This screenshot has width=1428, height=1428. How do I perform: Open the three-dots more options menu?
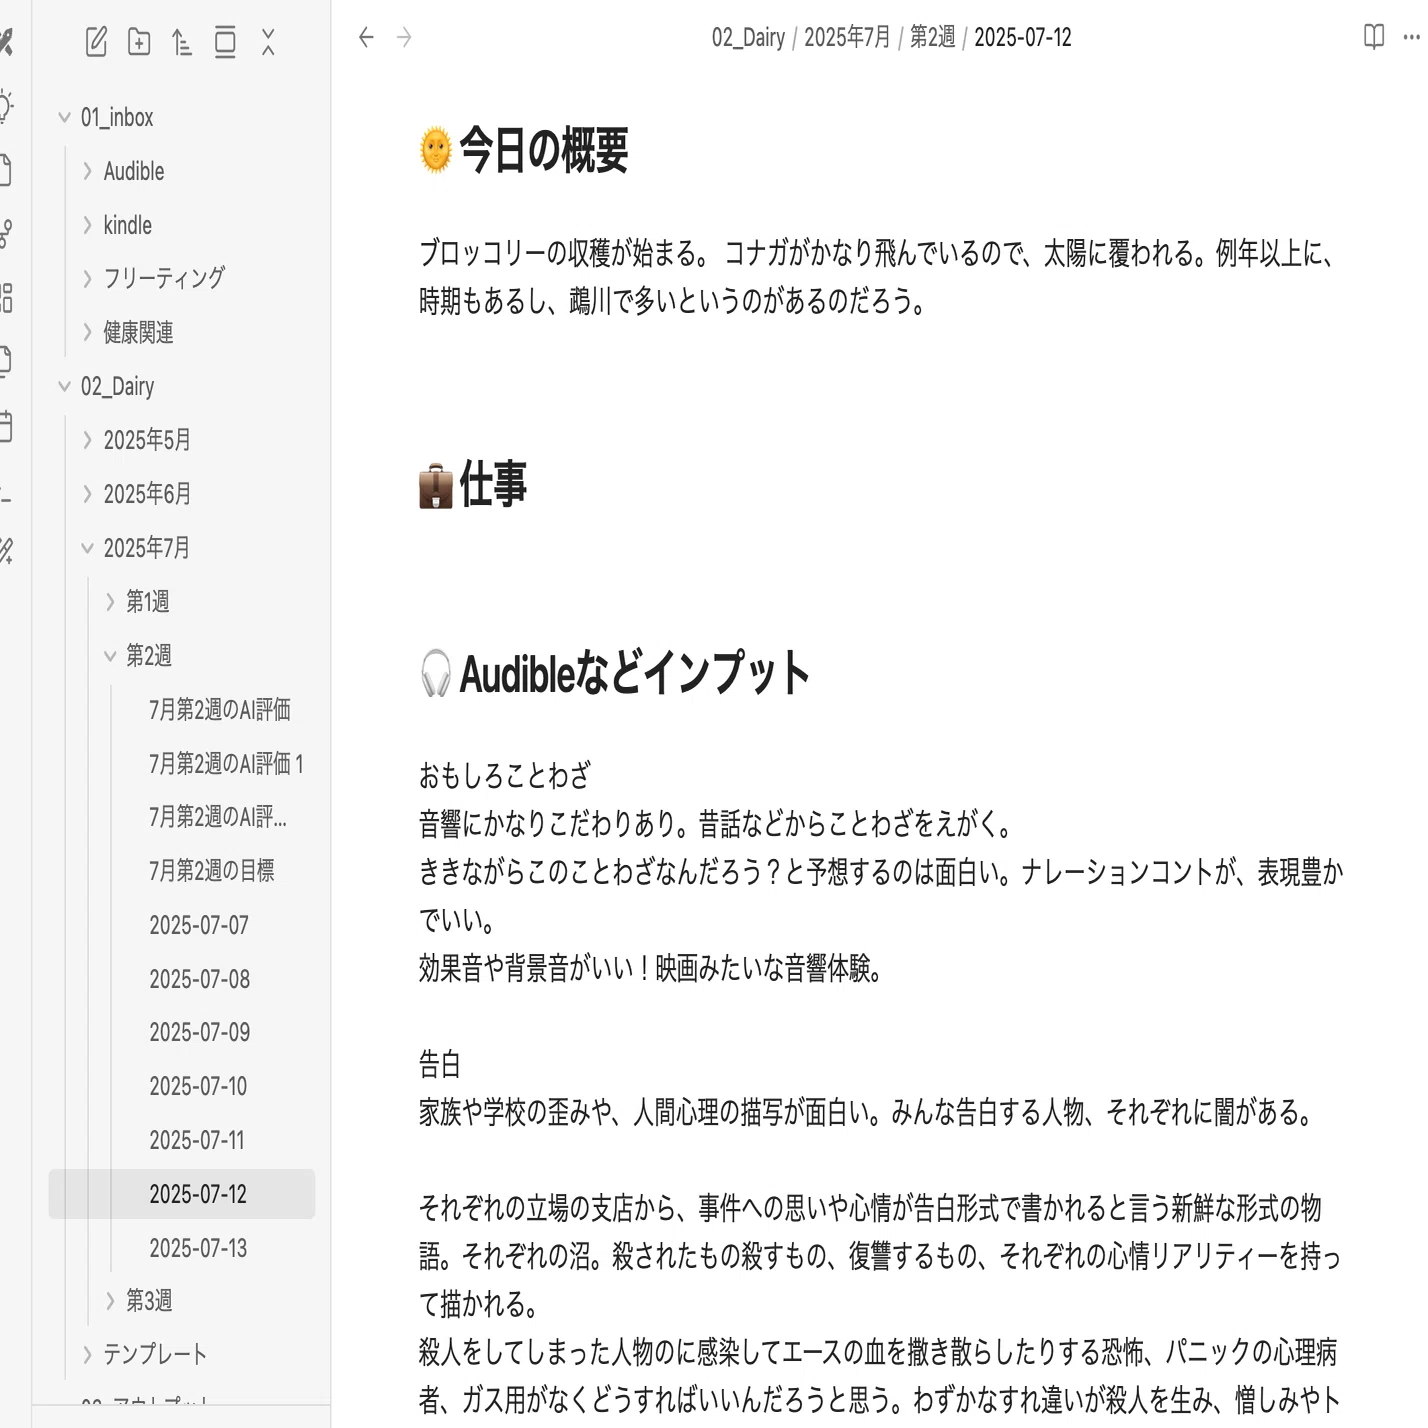tap(1412, 38)
